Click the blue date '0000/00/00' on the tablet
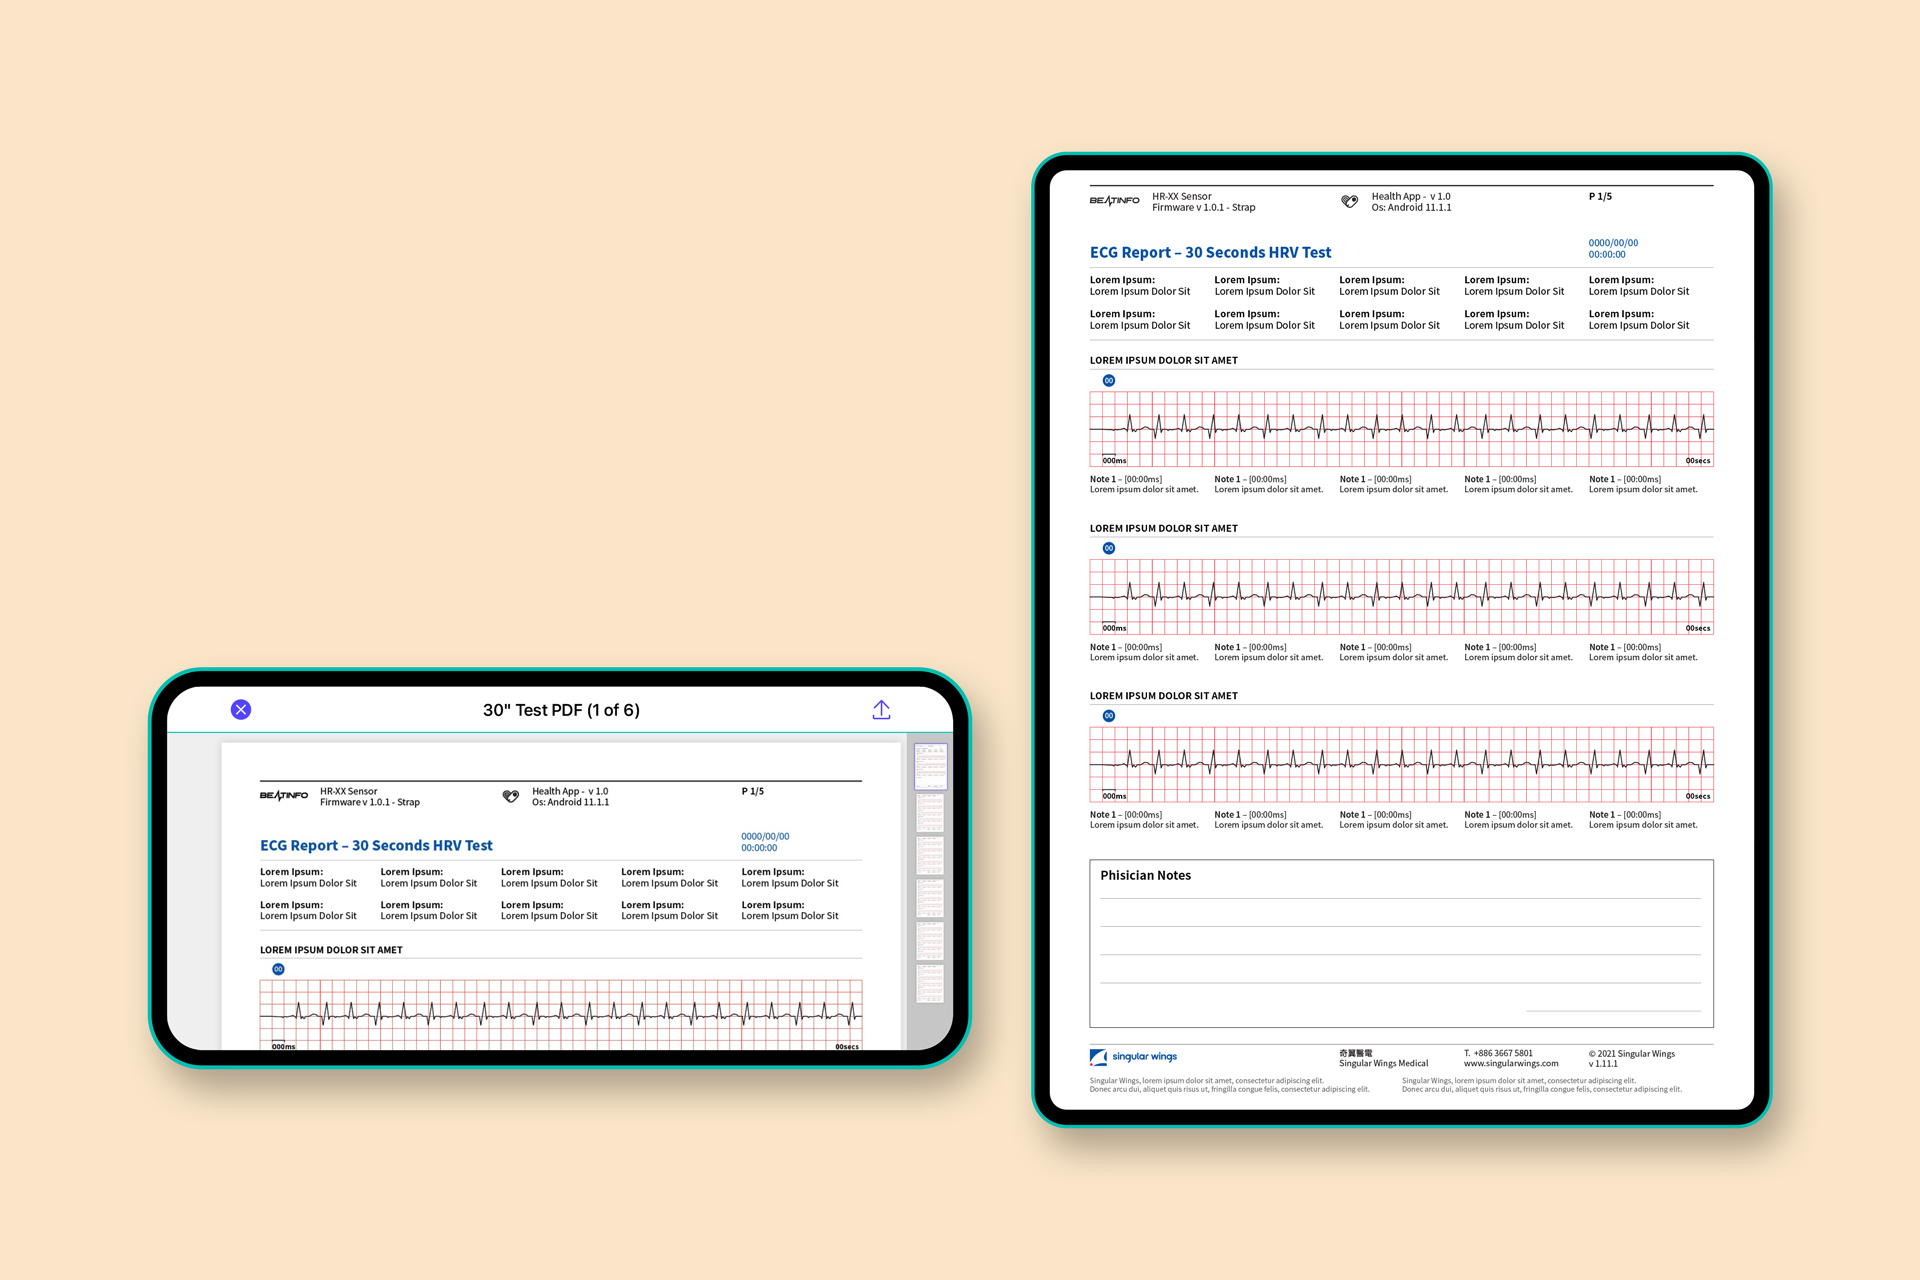Viewport: 1920px width, 1280px height. (x=1613, y=243)
